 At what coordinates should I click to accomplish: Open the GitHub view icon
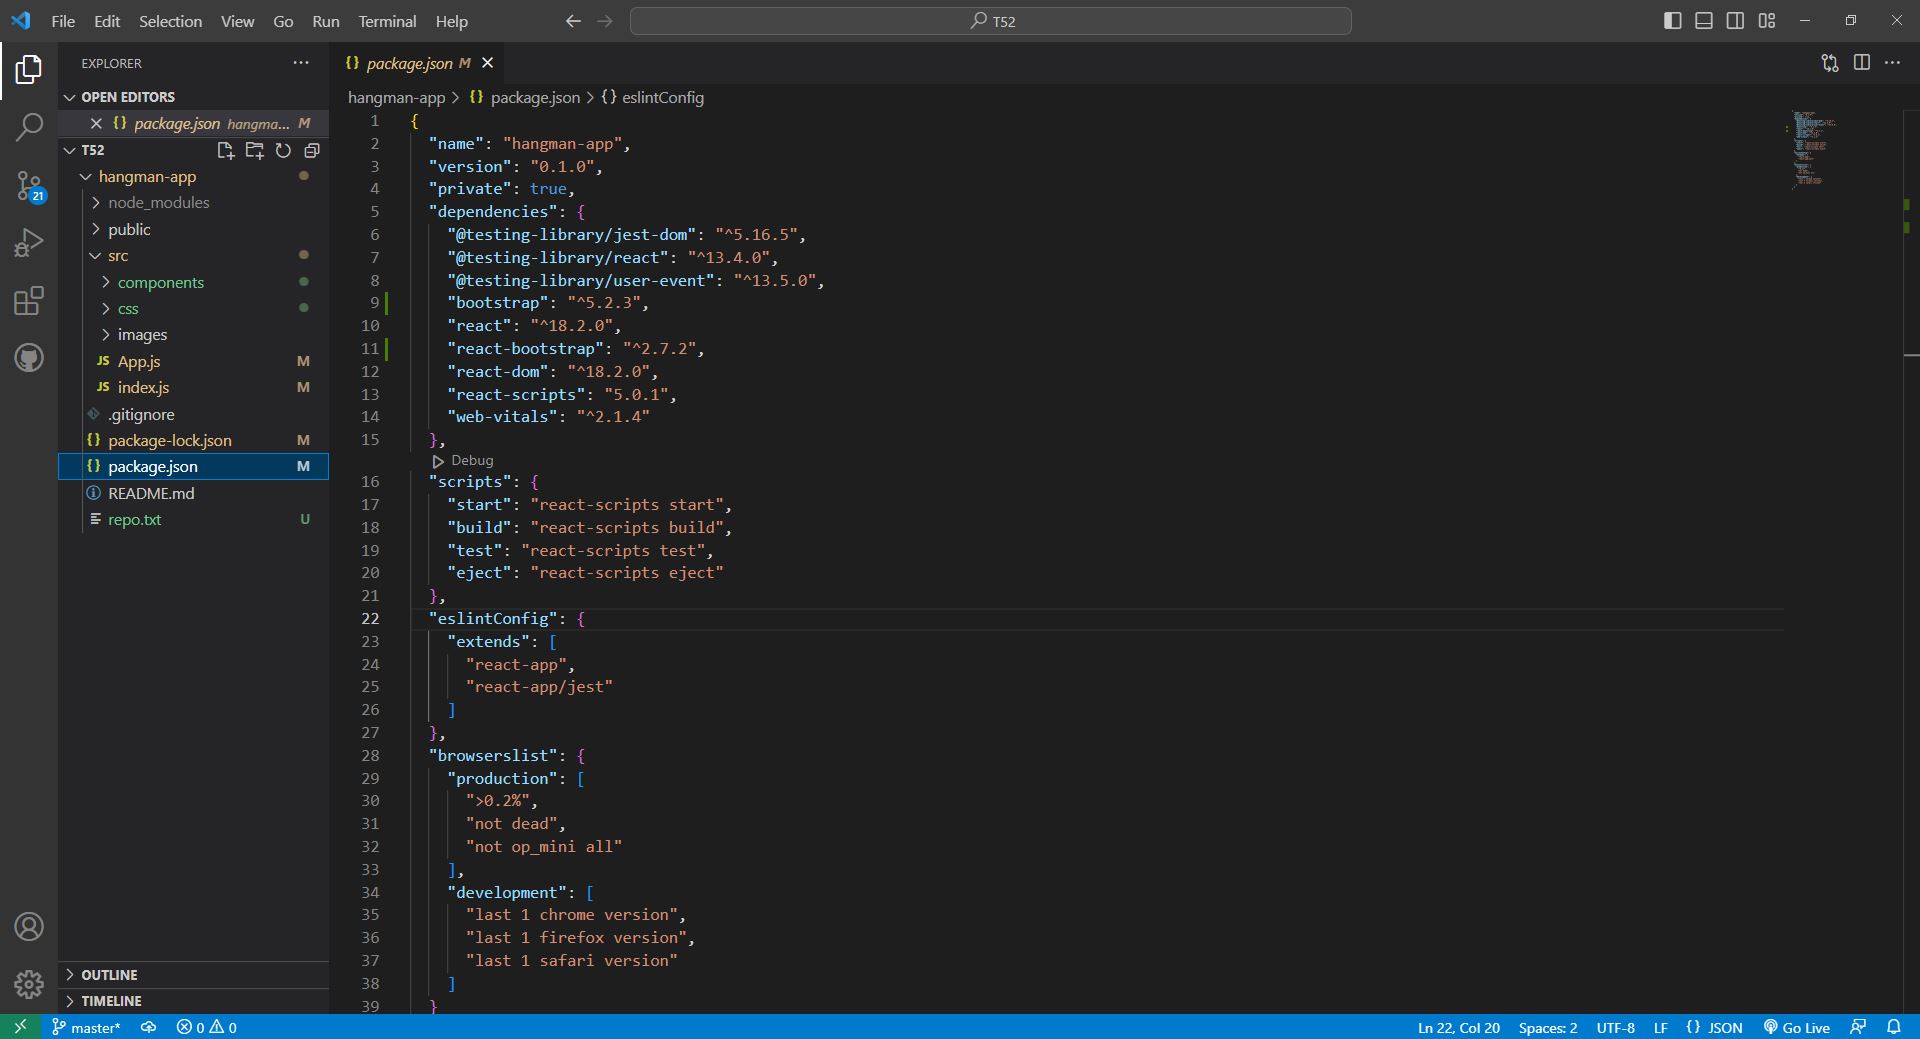[29, 358]
